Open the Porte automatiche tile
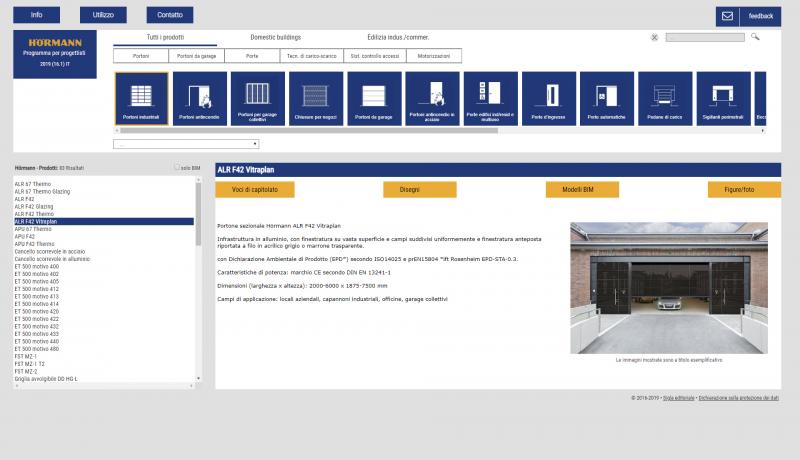800x460 pixels. point(607,98)
